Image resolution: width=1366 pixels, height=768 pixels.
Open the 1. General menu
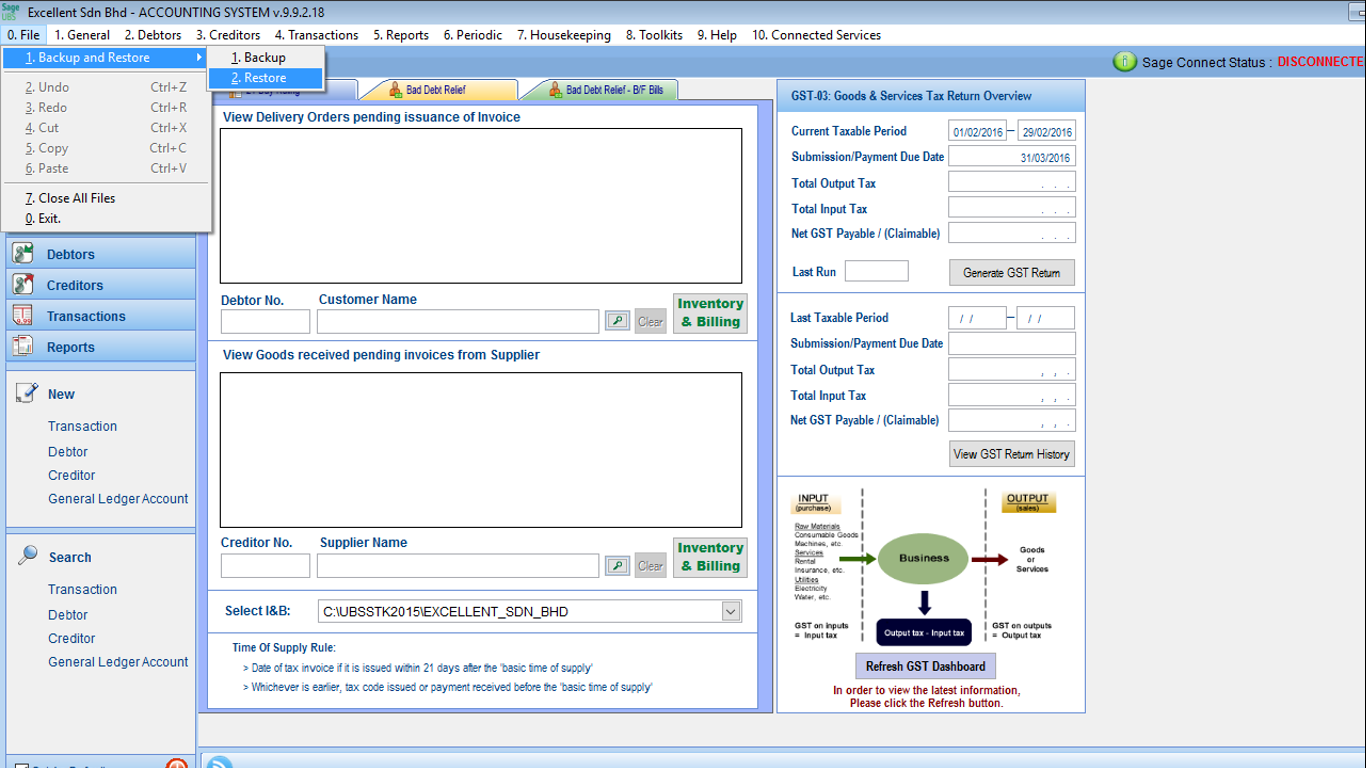82,35
